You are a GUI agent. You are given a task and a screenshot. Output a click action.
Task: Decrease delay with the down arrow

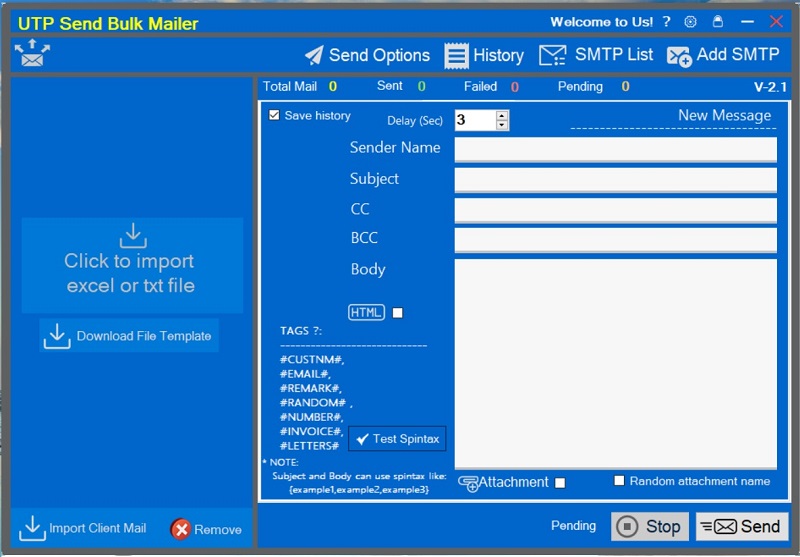502,125
